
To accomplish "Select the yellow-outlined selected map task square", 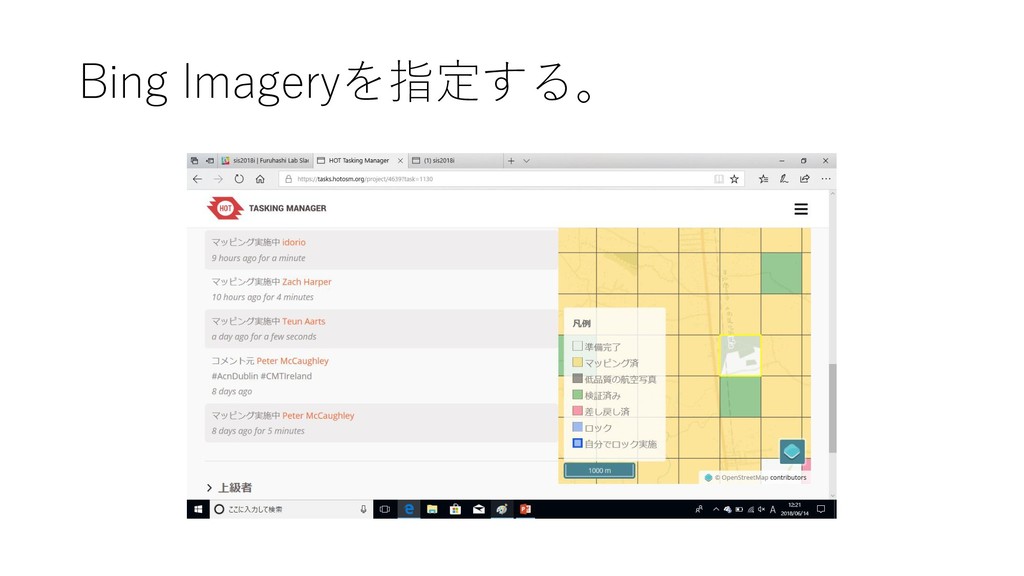I will point(741,356).
